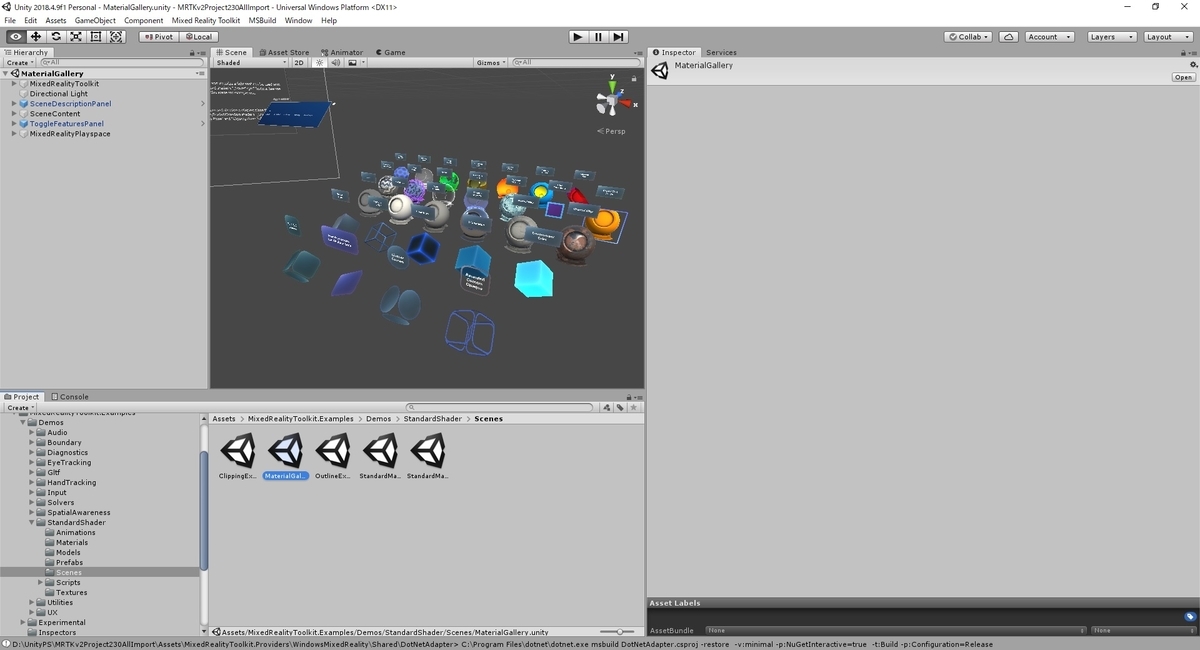The image size is (1200, 650).
Task: Switch to the Console tab
Action: point(70,397)
